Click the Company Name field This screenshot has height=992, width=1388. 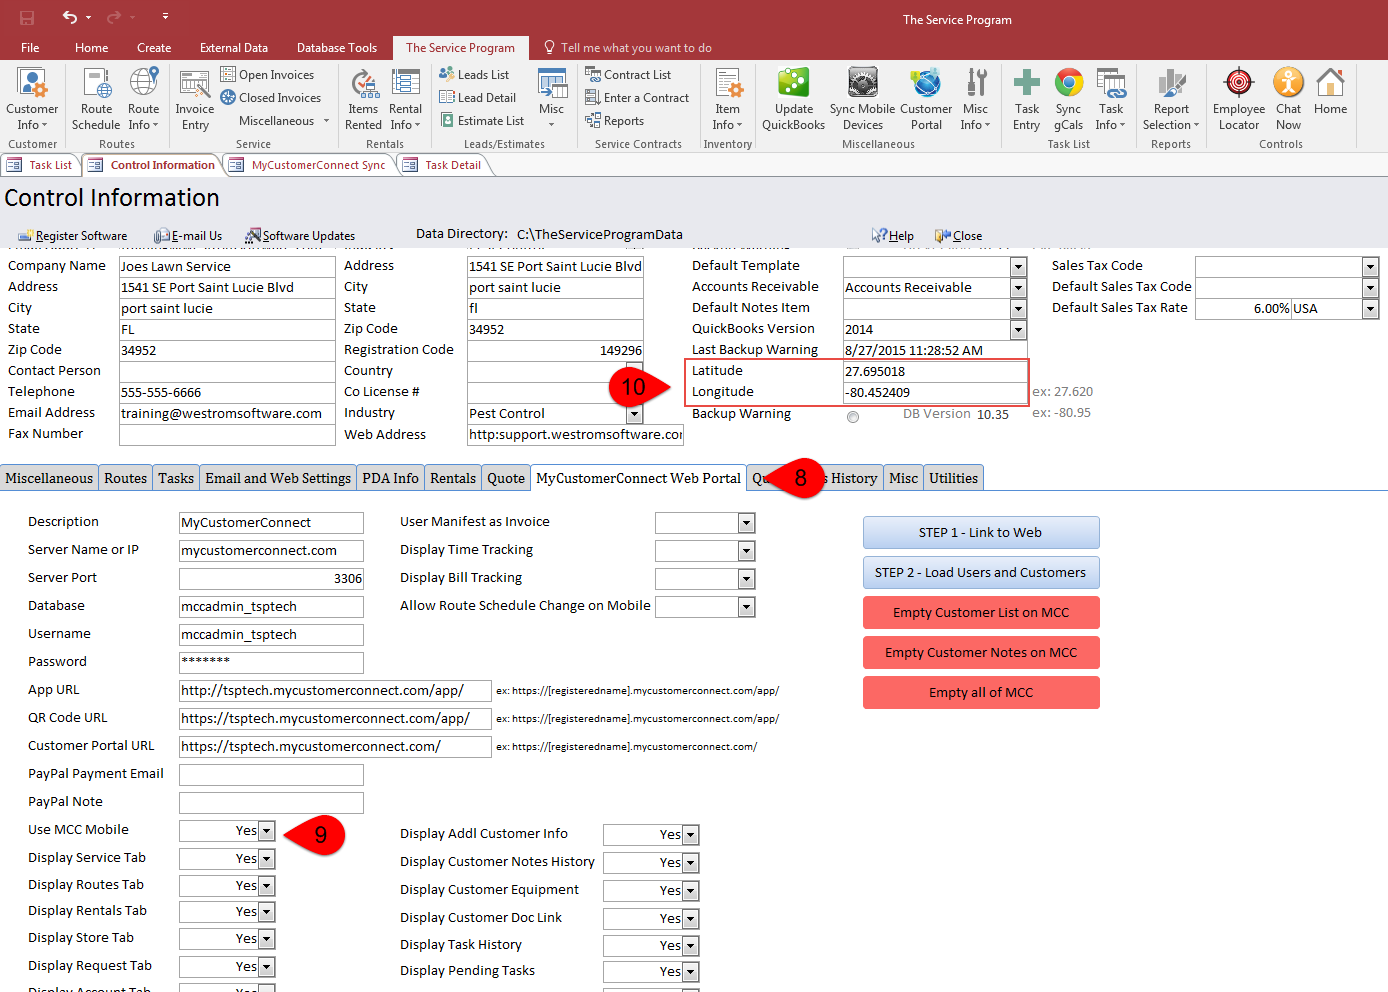point(227,267)
